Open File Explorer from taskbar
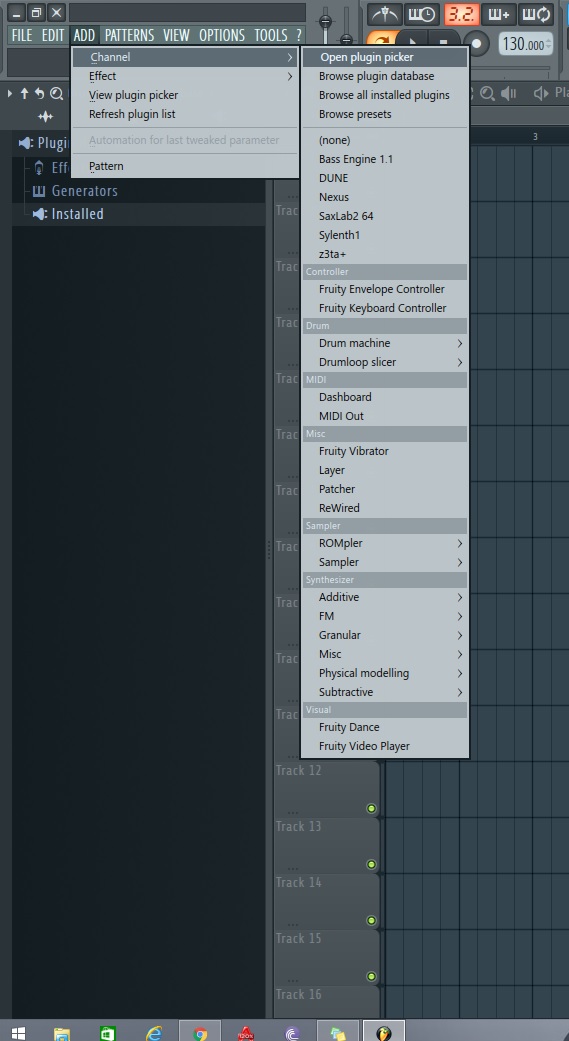569x1041 pixels. [x=62, y=1033]
